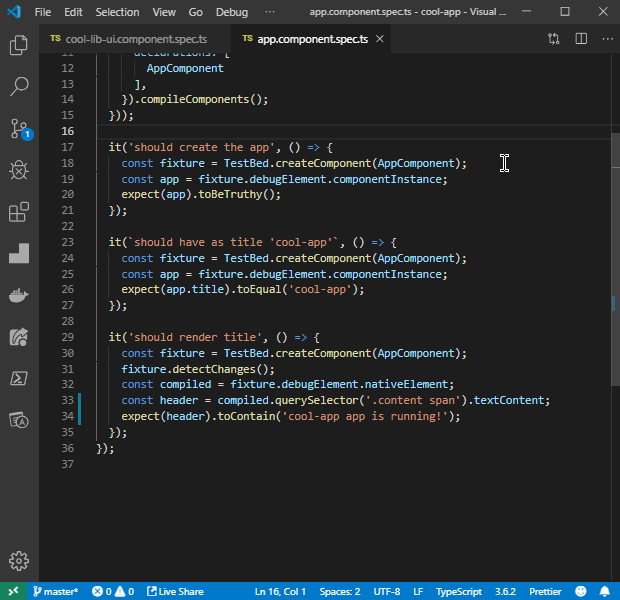Image resolution: width=620 pixels, height=600 pixels.
Task: Toggle split editor layout
Action: (x=580, y=39)
